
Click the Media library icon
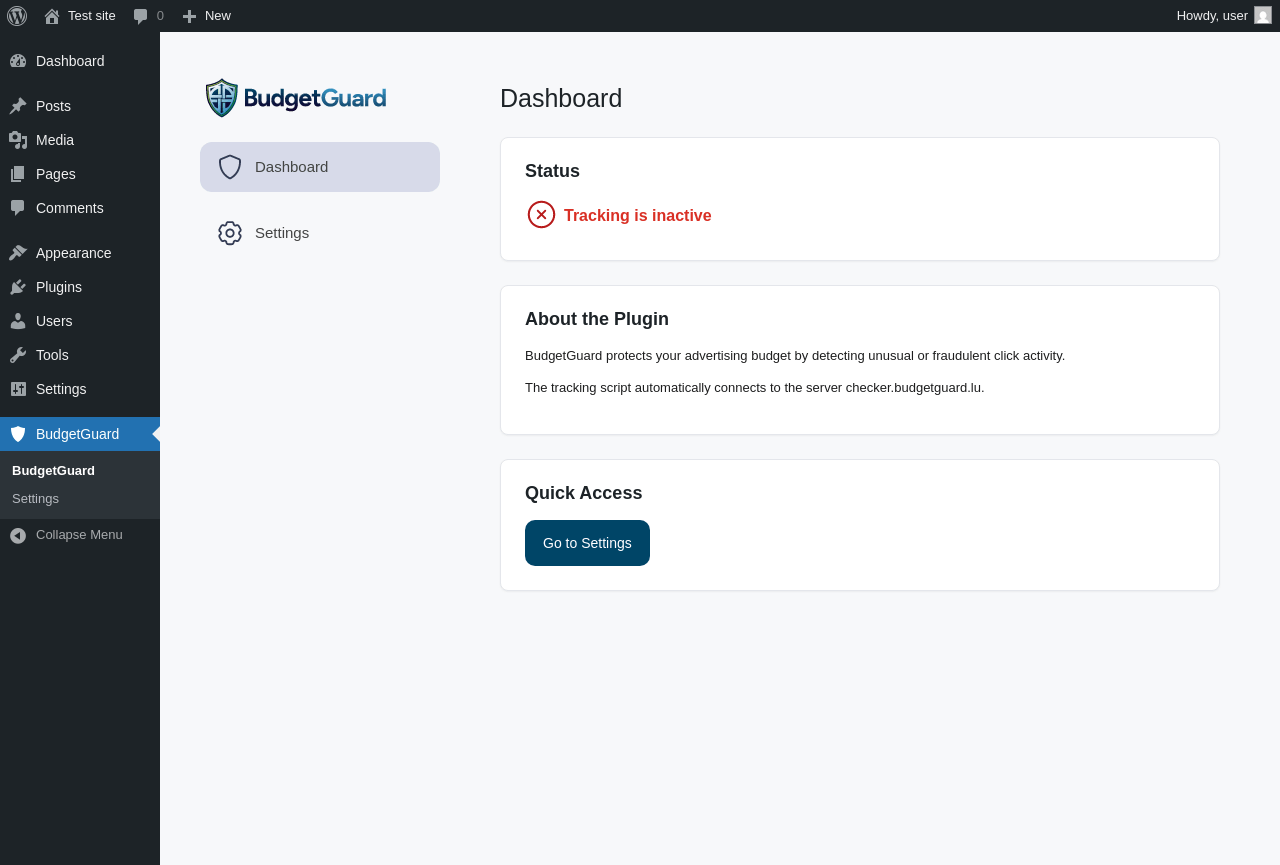(18, 140)
